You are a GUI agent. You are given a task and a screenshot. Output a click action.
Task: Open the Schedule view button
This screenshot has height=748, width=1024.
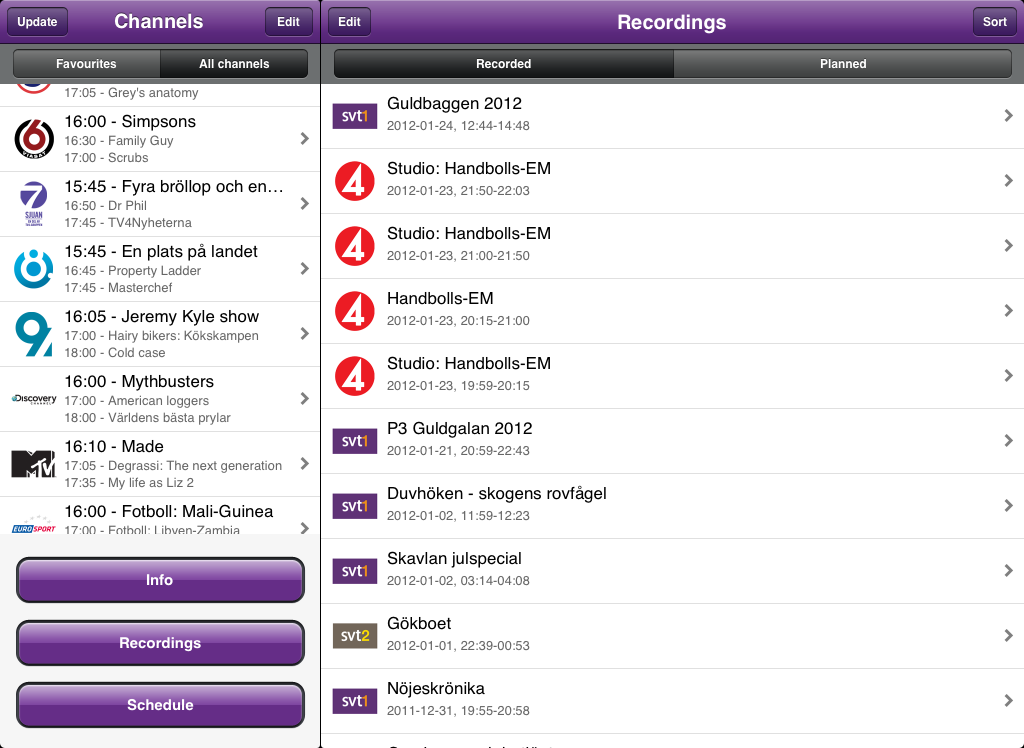pos(160,705)
